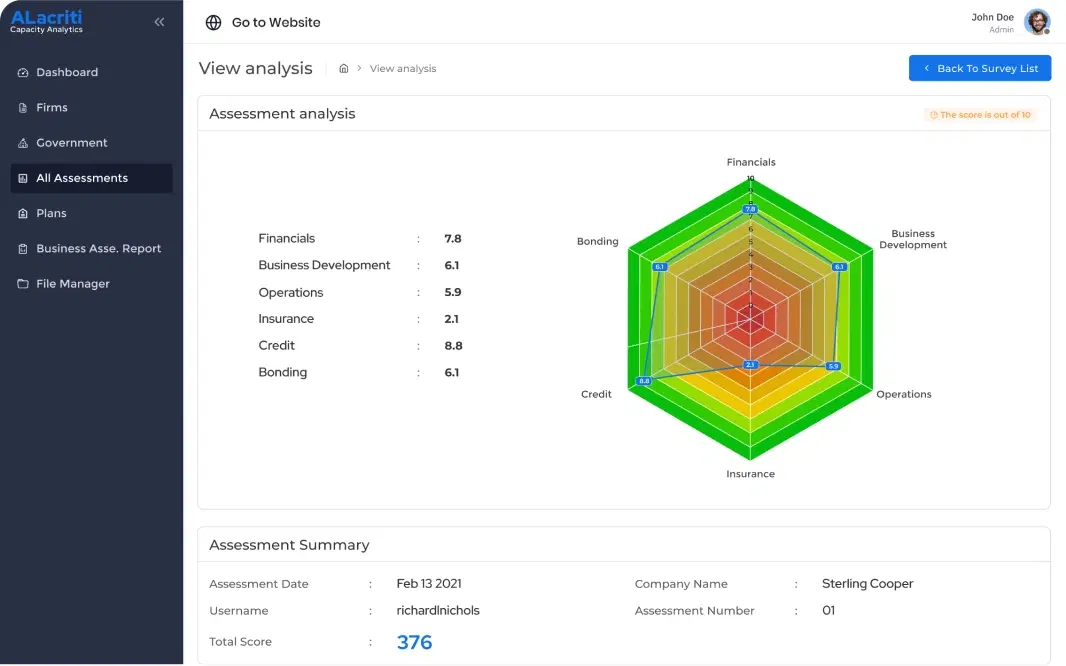Screen dimensions: 1066x666
Task: Follow the Go to Website link
Action: [276, 22]
